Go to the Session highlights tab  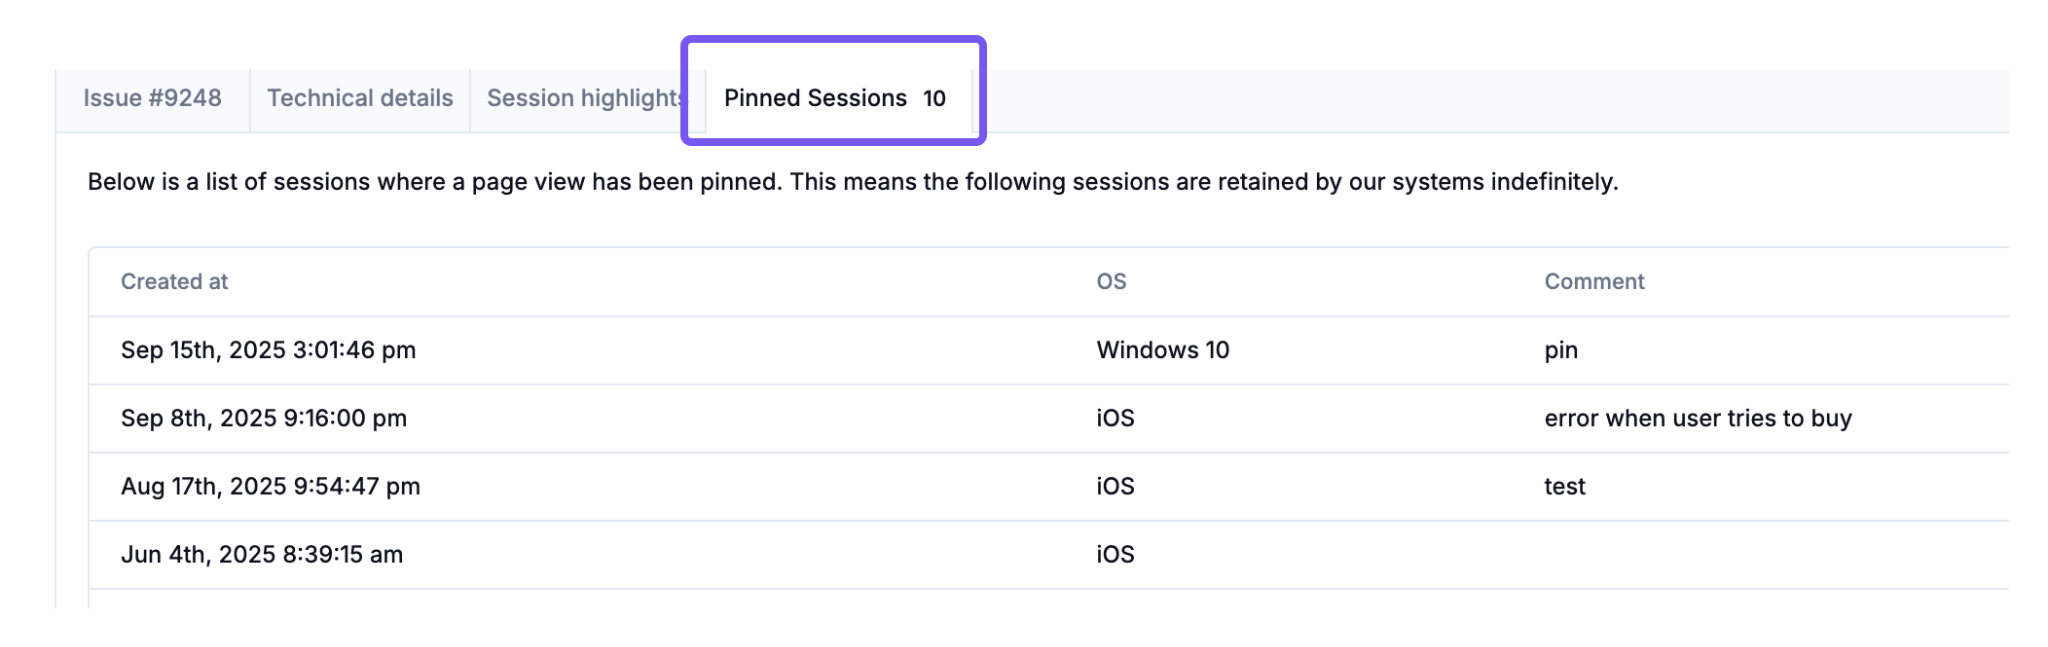pyautogui.click(x=584, y=98)
